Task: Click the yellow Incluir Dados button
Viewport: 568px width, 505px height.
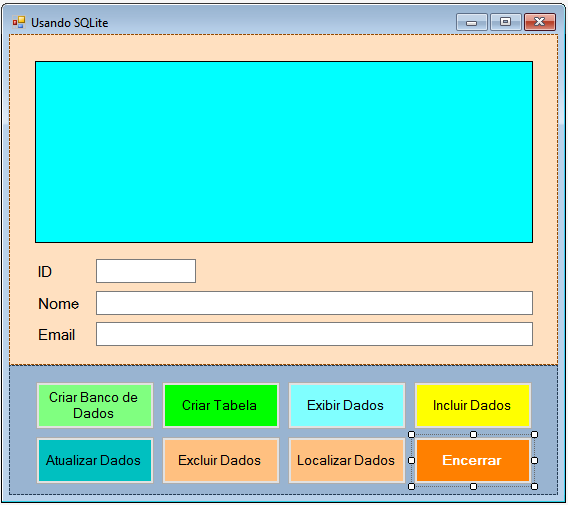Action: coord(473,405)
